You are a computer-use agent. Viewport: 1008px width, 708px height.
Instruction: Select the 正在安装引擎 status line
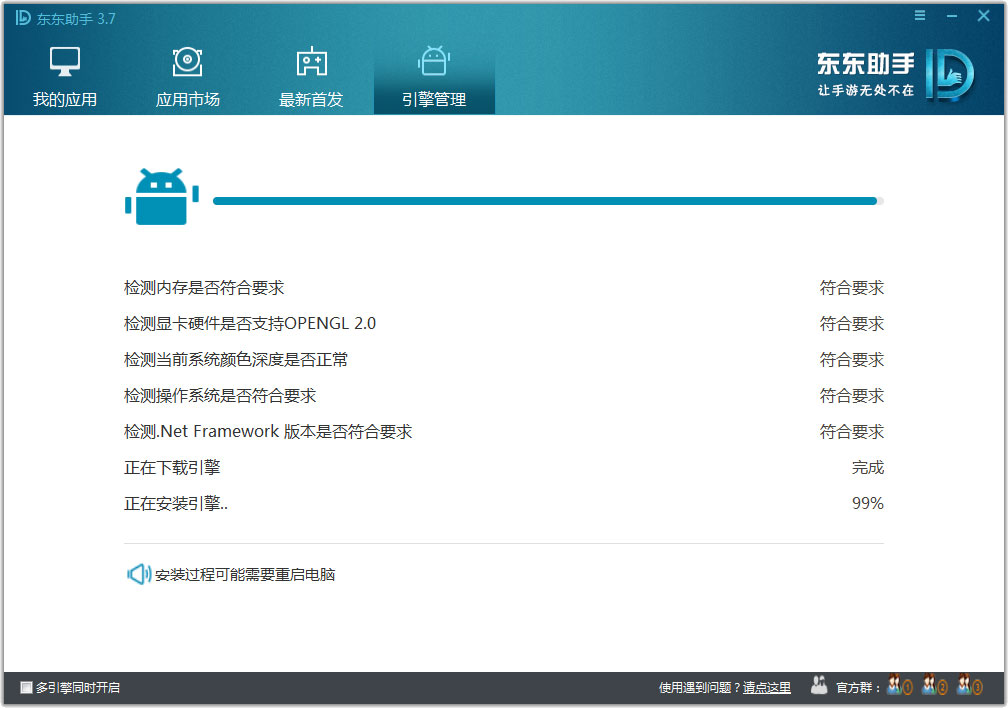[176, 504]
